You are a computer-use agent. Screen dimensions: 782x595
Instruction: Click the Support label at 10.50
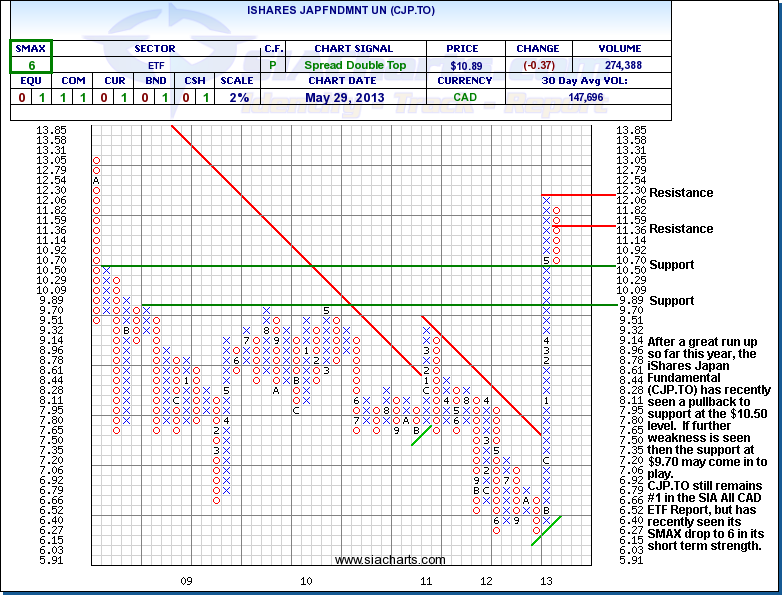pos(670,265)
